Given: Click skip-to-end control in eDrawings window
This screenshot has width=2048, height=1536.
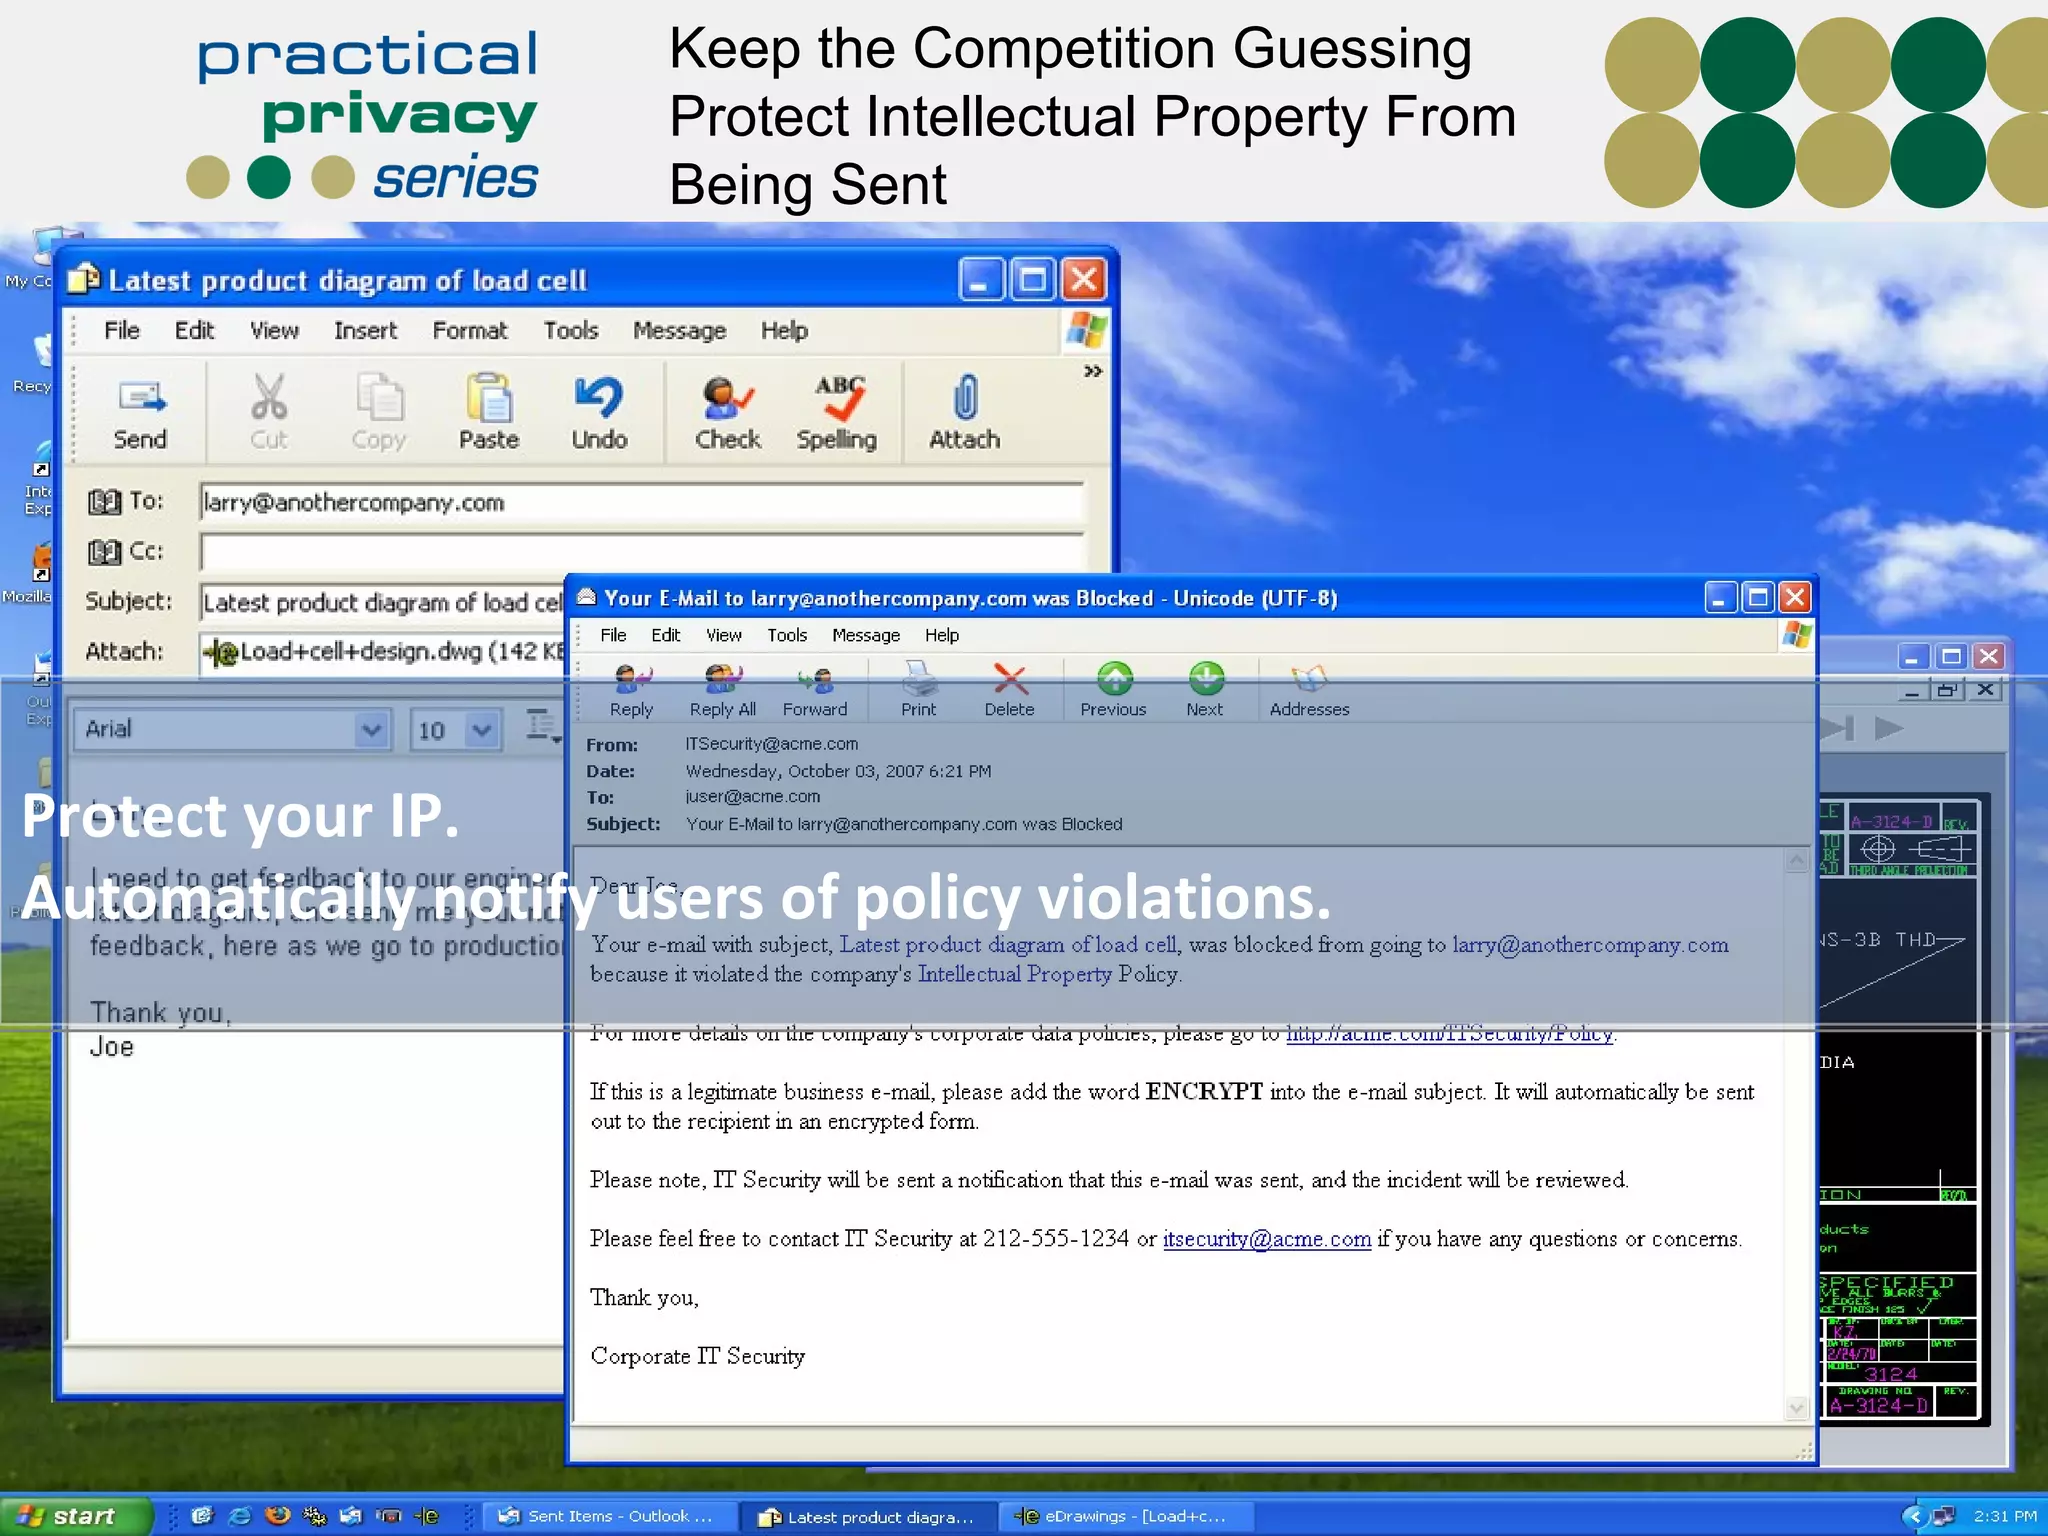Looking at the screenshot, I should point(1838,728).
